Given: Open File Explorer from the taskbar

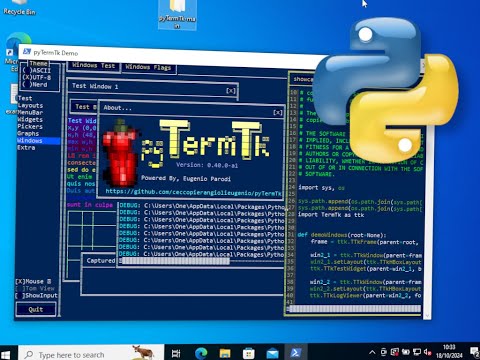Looking at the screenshot, I should click(225, 353).
